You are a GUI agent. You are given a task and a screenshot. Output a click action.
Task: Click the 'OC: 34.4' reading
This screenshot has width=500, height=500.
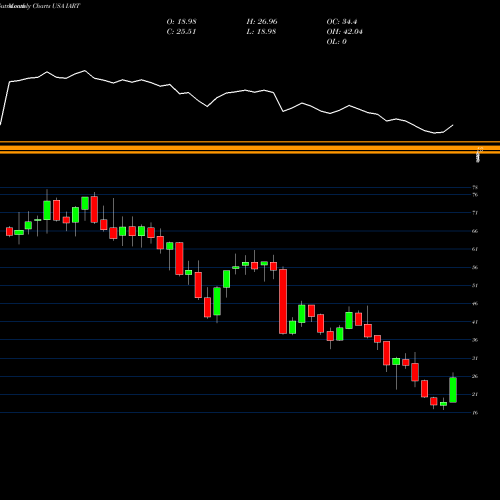(x=342, y=22)
